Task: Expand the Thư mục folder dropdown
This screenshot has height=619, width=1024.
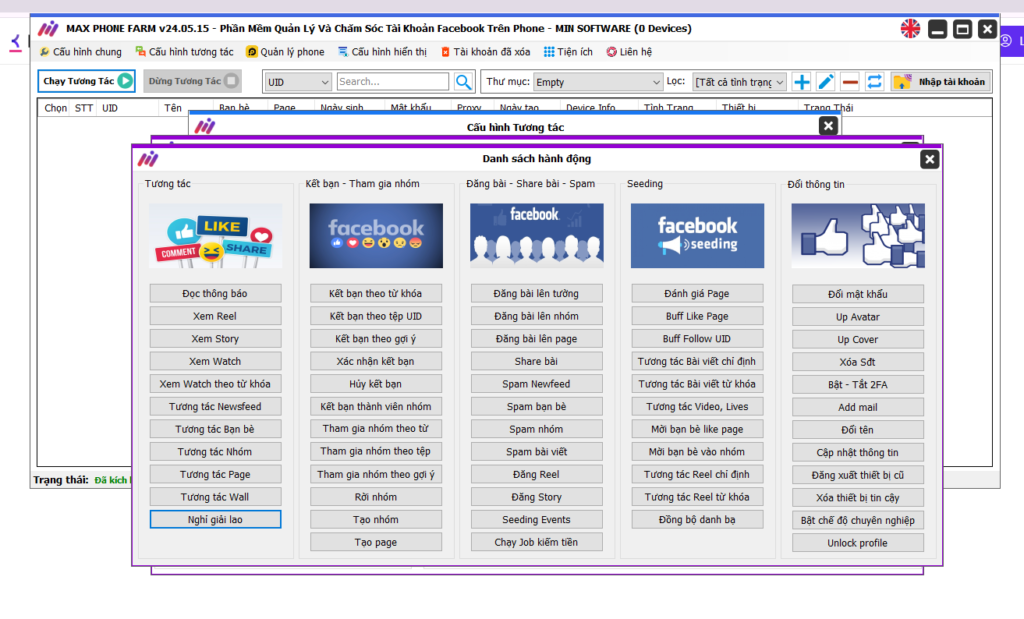Action: pos(598,82)
